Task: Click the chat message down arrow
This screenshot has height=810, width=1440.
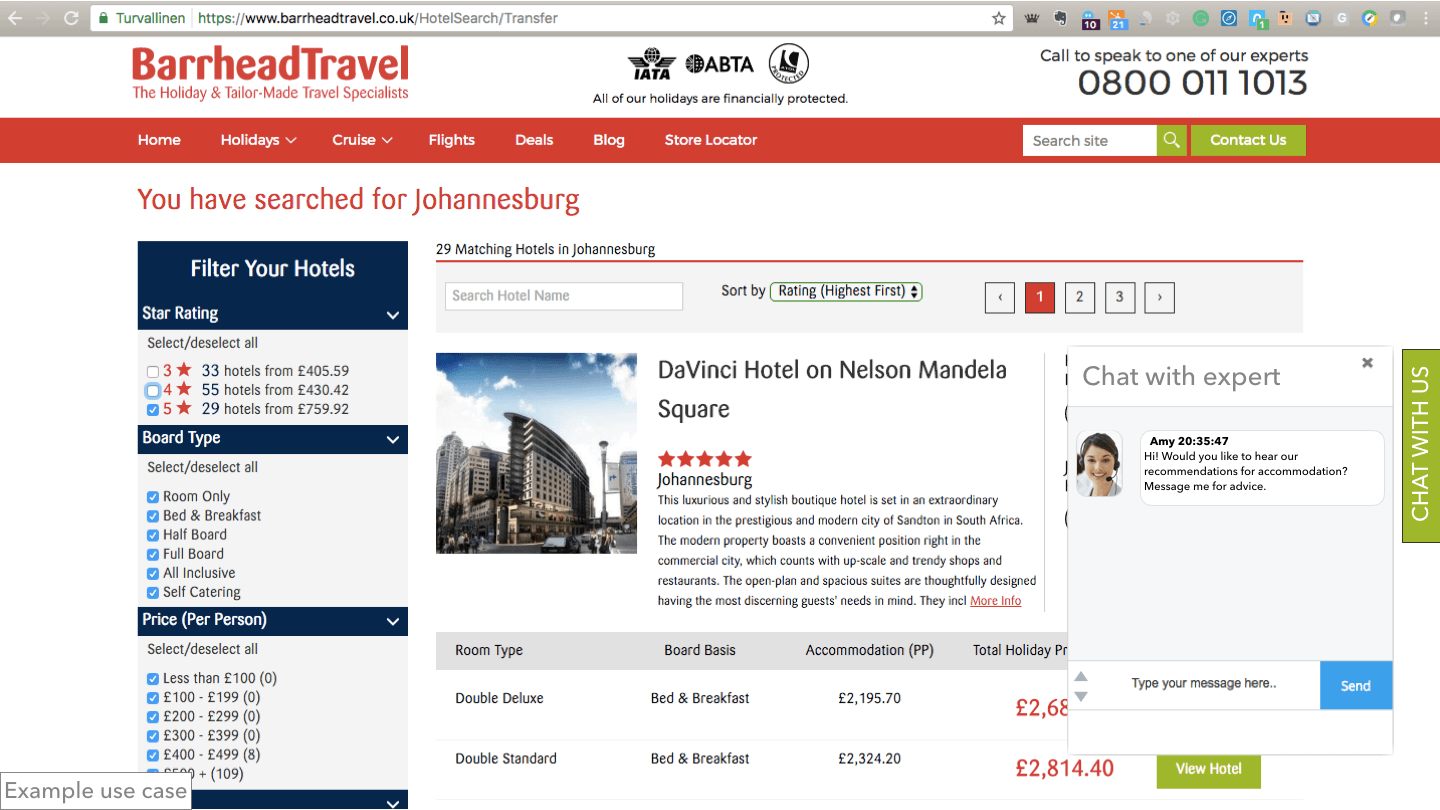Action: point(1081,696)
